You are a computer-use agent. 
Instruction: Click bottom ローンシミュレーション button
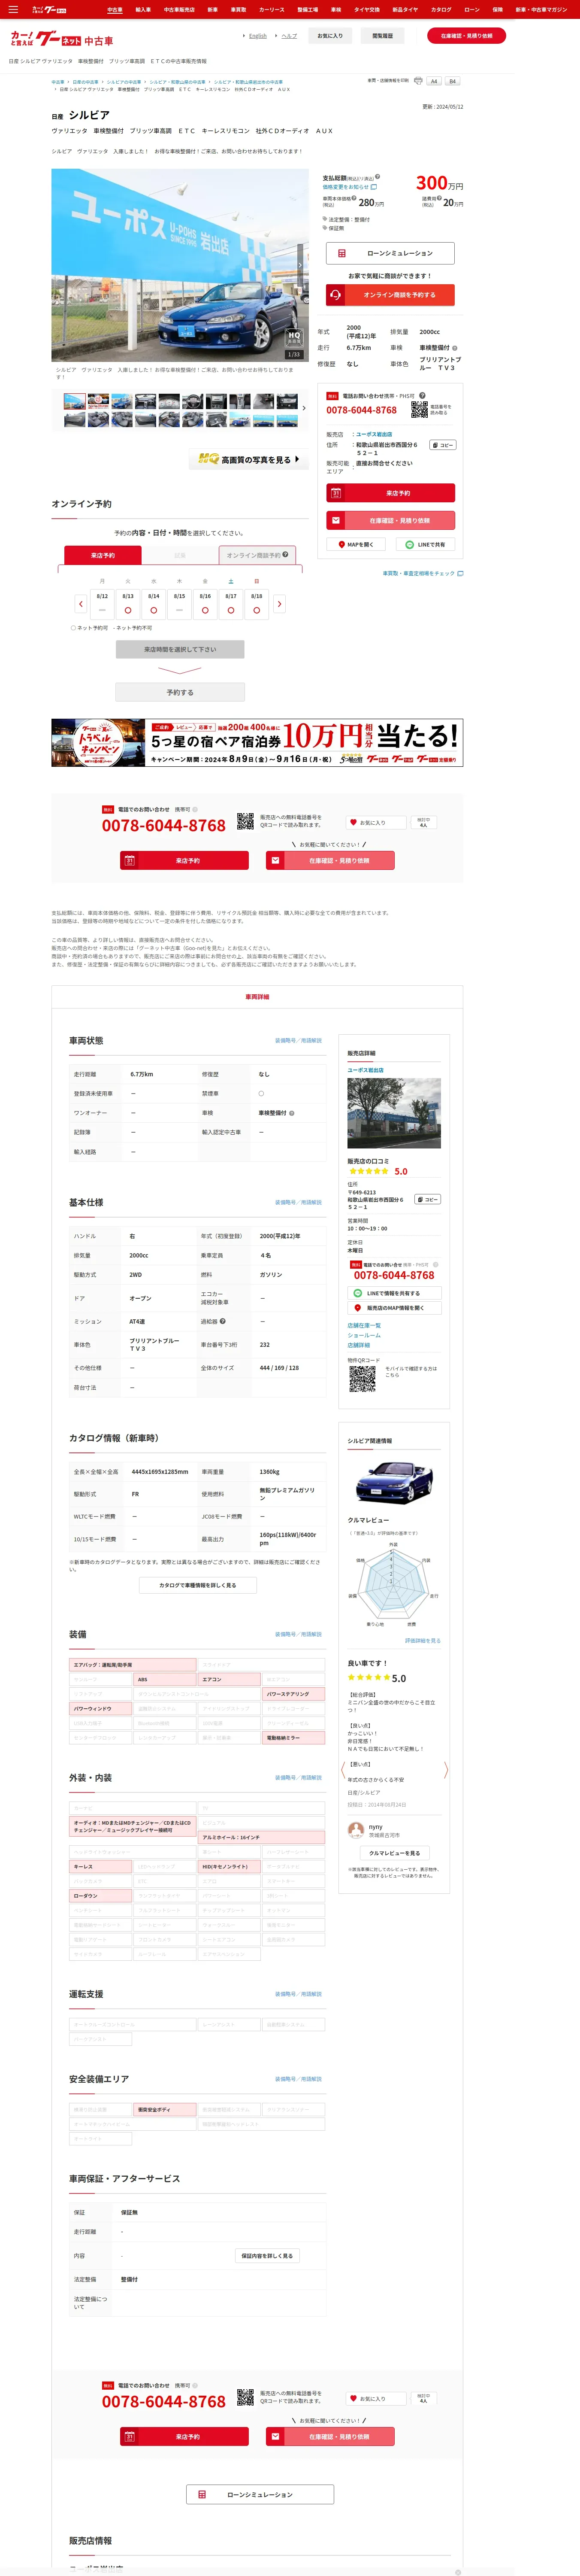click(259, 2494)
